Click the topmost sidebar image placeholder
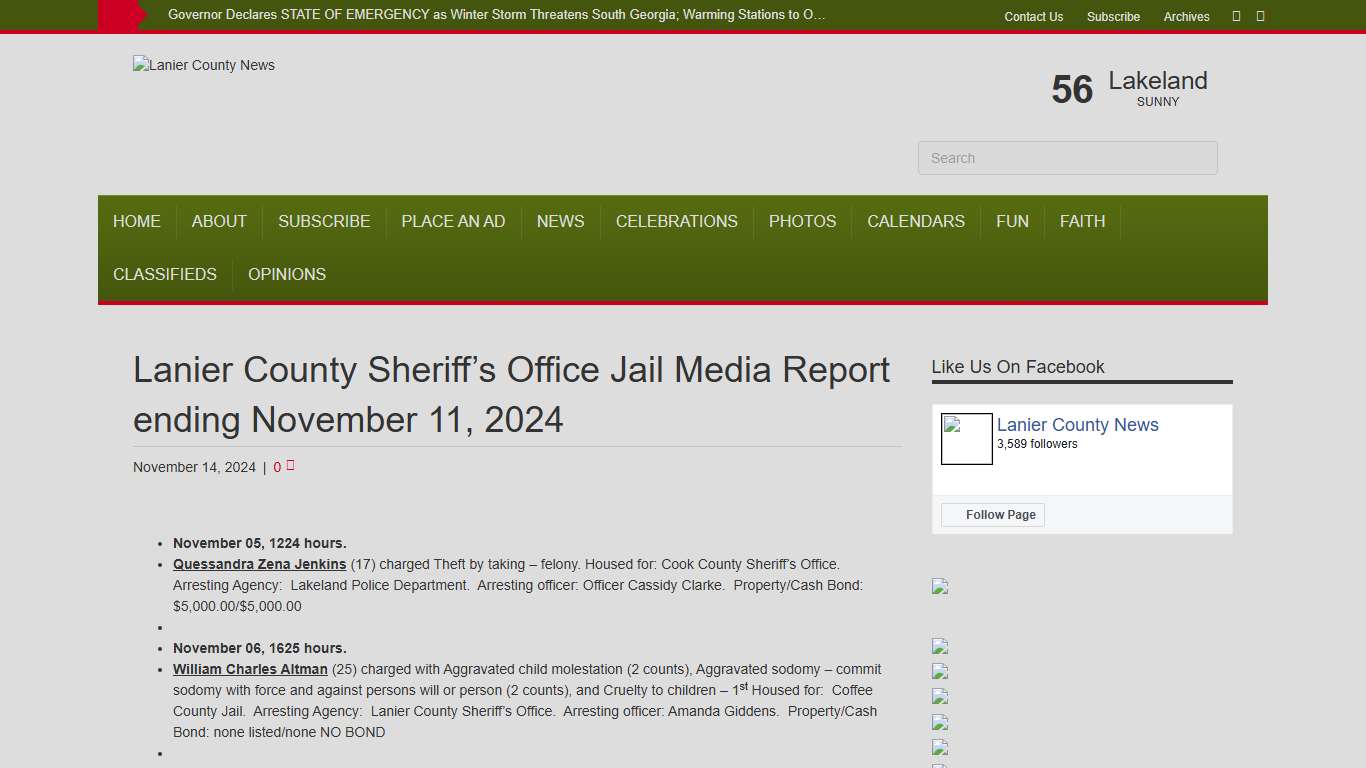1366x768 pixels. point(939,587)
